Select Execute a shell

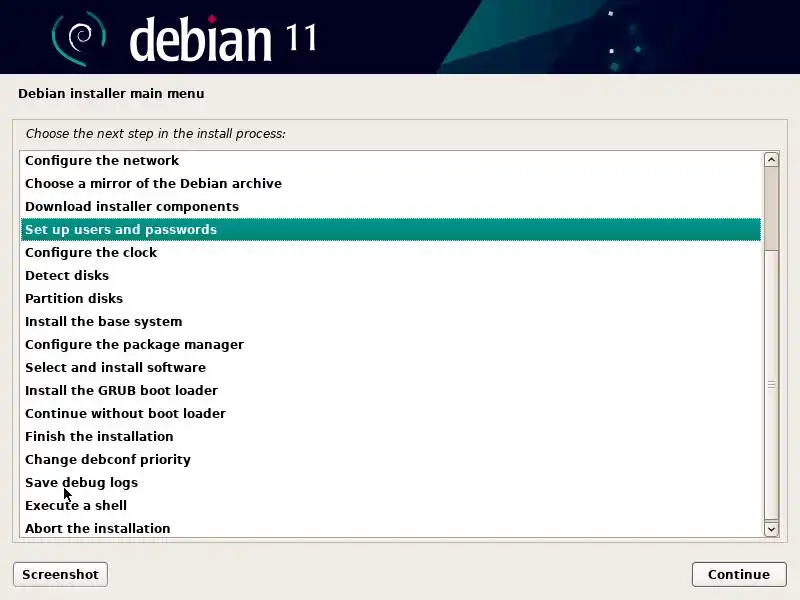click(x=391, y=505)
